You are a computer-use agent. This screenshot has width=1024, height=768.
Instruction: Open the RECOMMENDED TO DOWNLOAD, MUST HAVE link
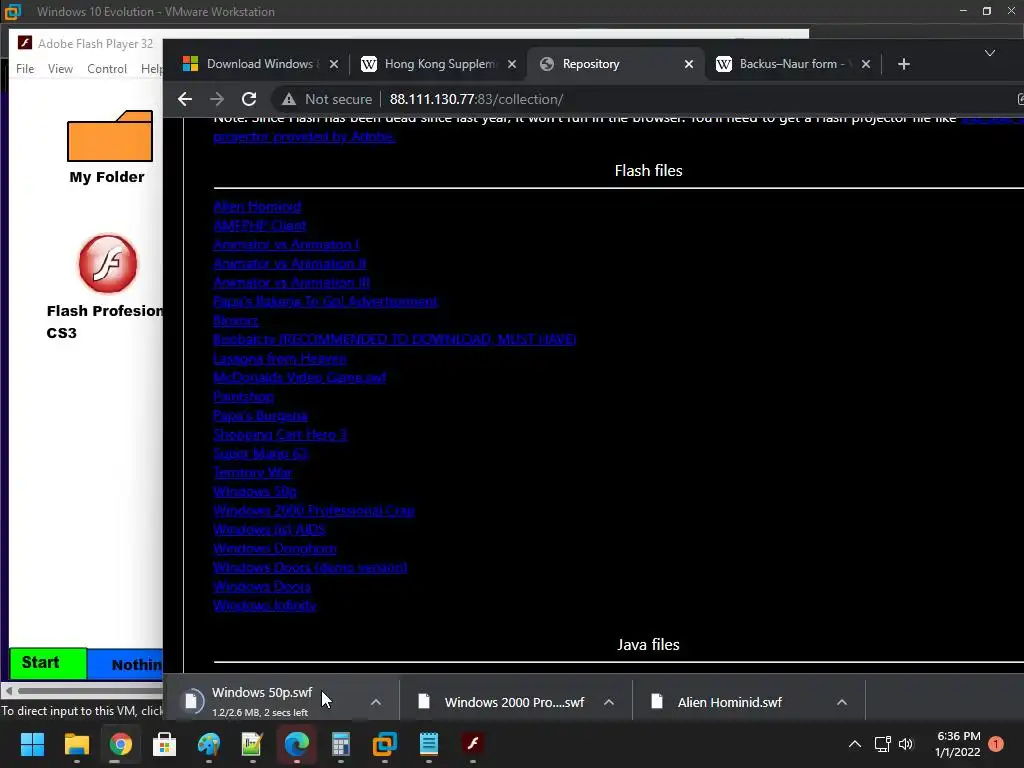tap(394, 340)
